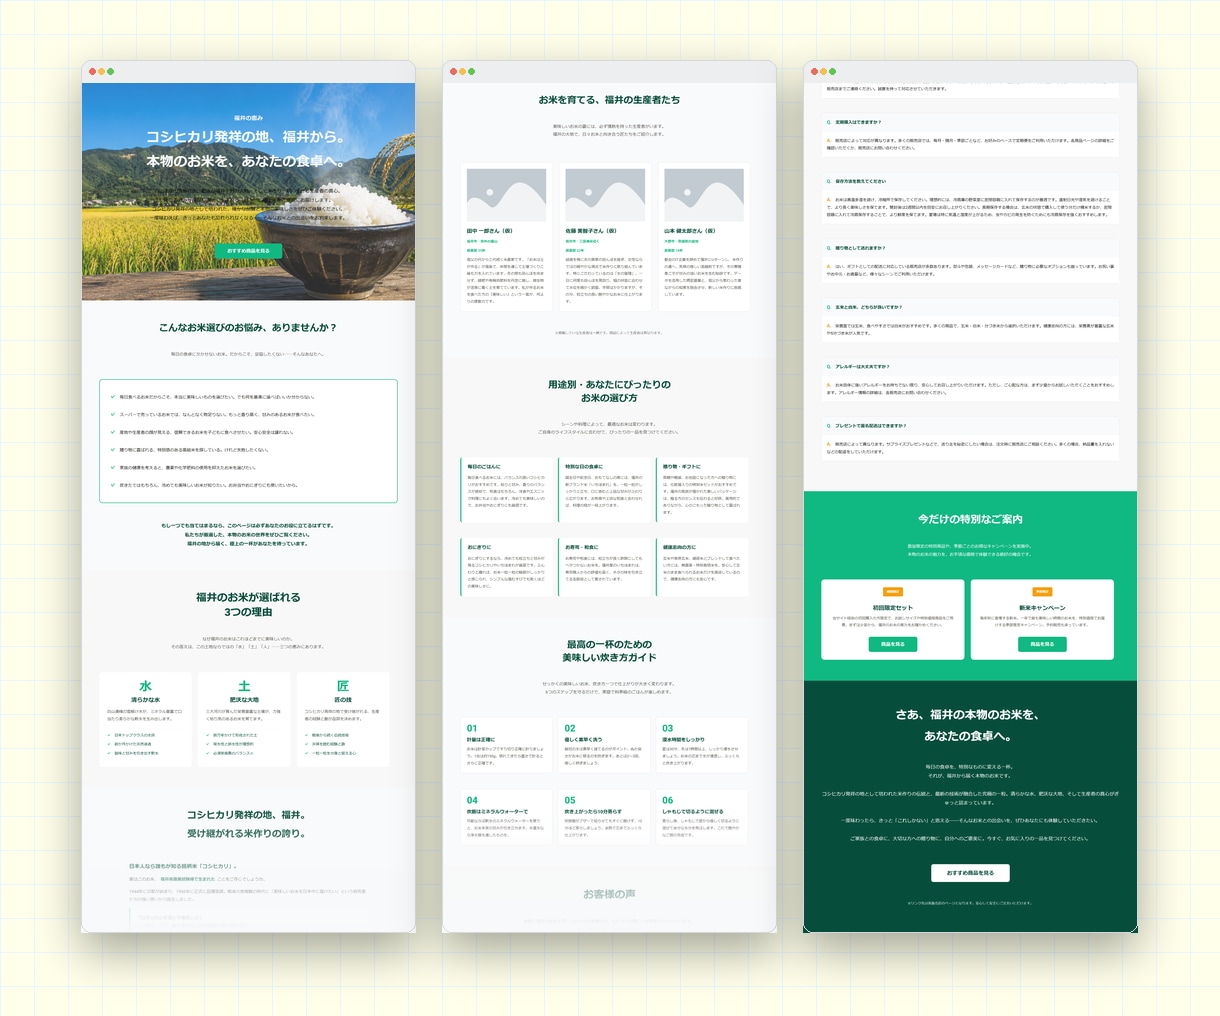Close the window showing the rice bowl hero
1220x1016 pixels.
[93, 72]
